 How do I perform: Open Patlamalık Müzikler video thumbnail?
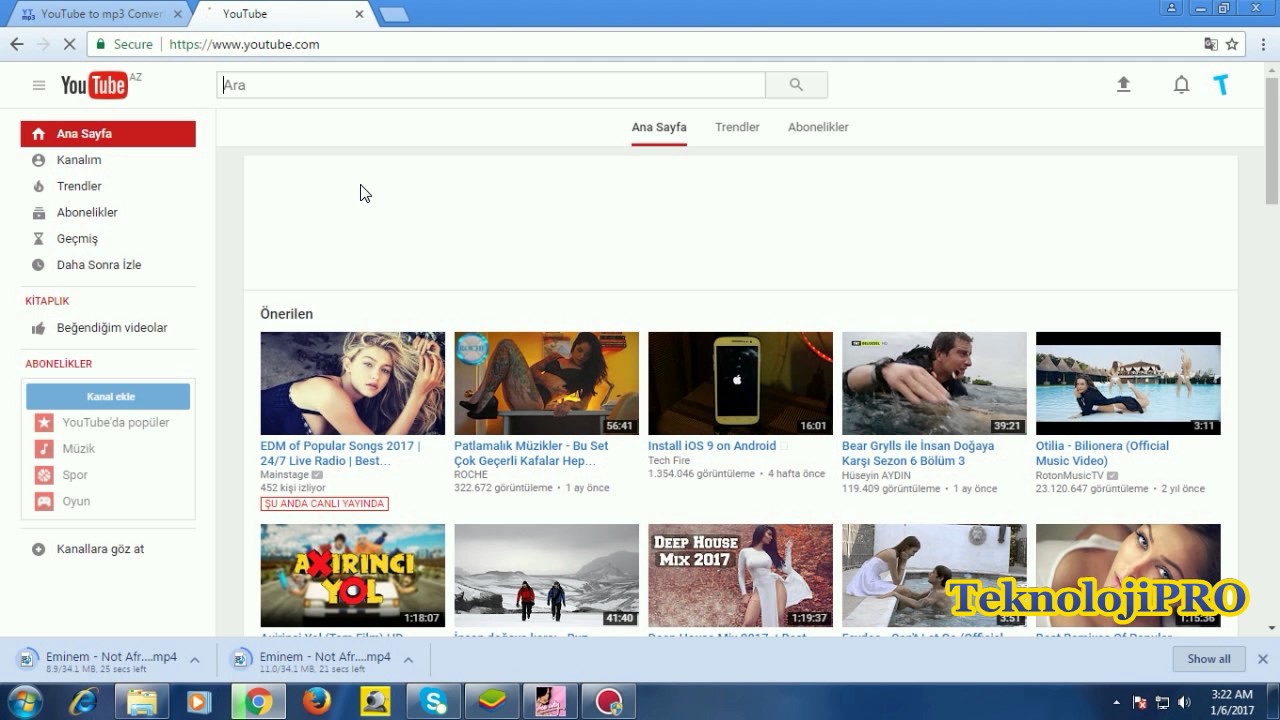(x=546, y=383)
